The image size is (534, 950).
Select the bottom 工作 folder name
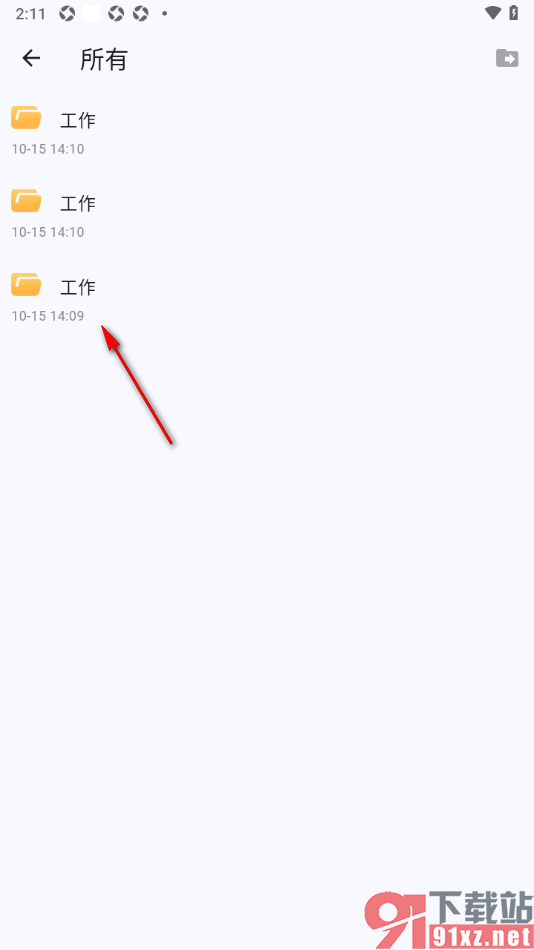pos(78,287)
